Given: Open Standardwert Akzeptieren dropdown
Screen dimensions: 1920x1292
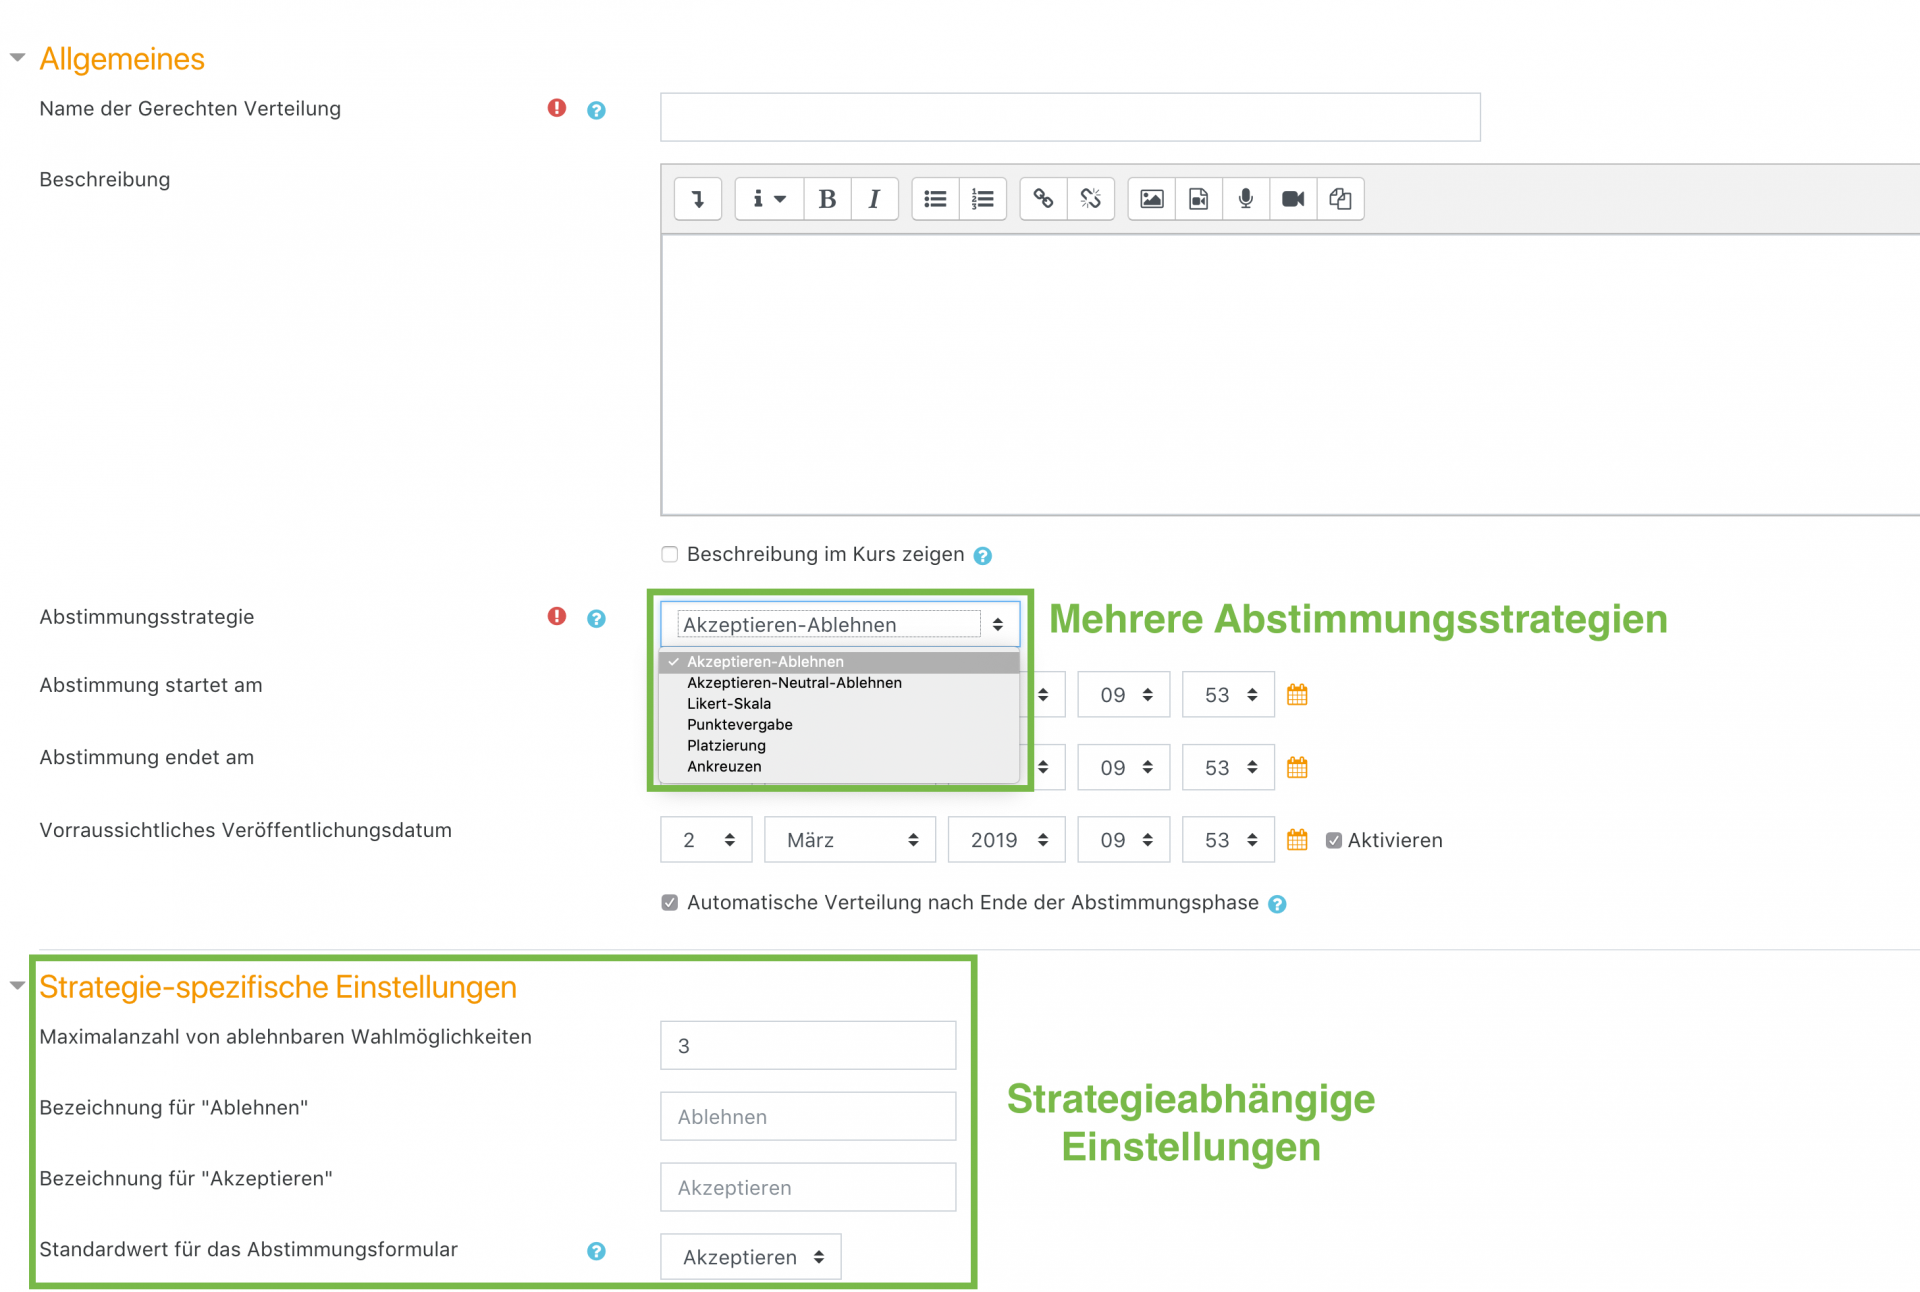Looking at the screenshot, I should pos(751,1257).
